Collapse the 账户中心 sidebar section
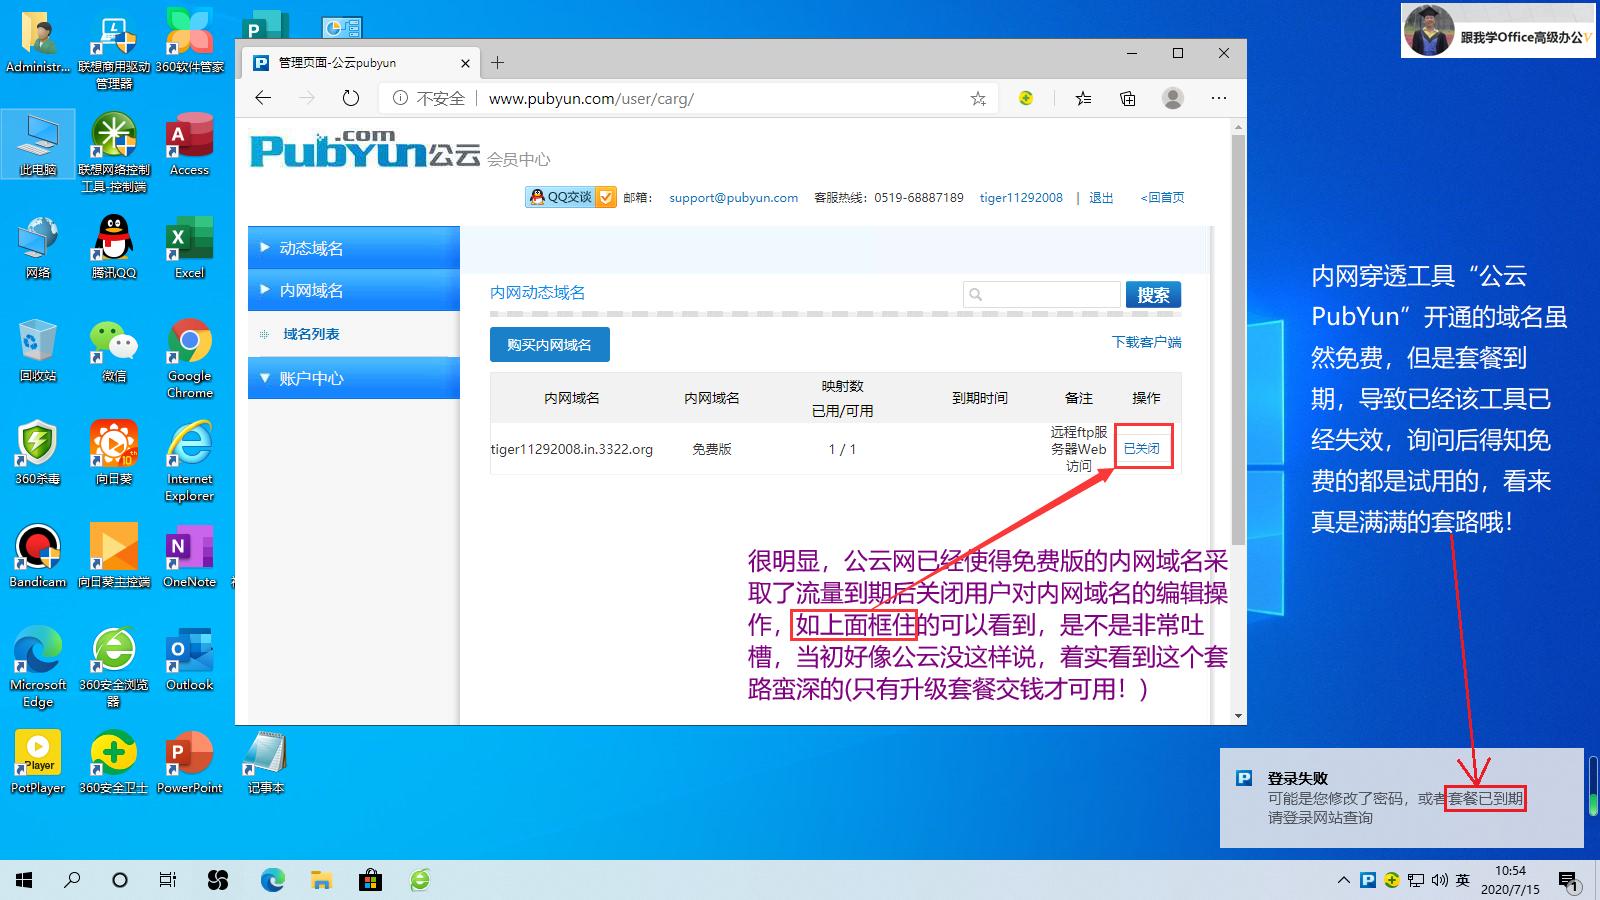Image resolution: width=1600 pixels, height=900 pixels. pos(353,378)
